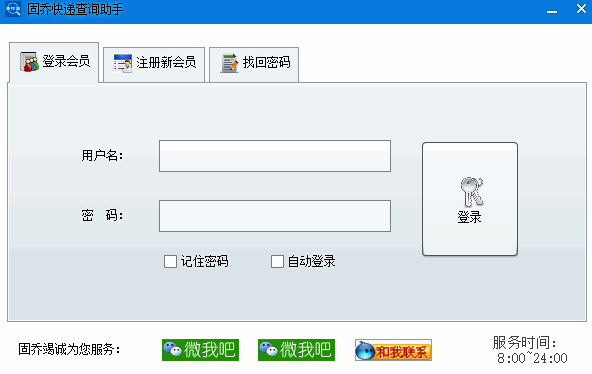Click the second green 微我吧 WeChat button
Screen dimensions: 592x374
tap(296, 350)
